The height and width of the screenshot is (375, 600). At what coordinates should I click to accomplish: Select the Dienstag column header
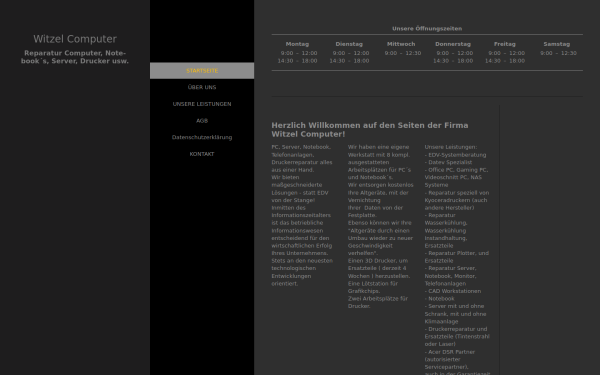coord(349,44)
